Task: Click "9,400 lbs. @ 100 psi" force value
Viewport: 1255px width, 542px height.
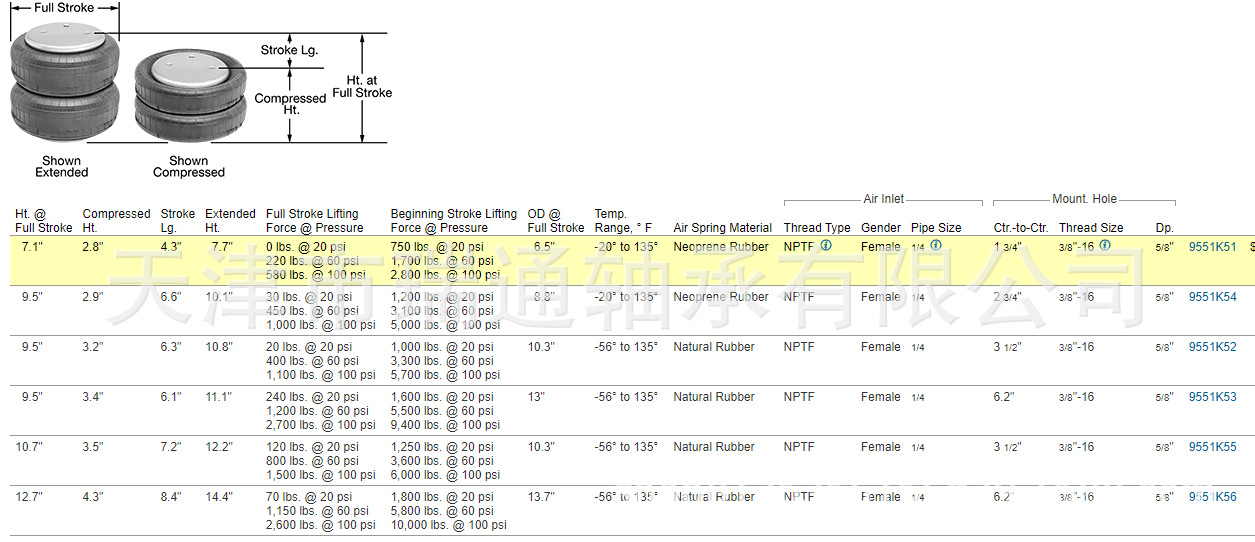Action: 445,425
